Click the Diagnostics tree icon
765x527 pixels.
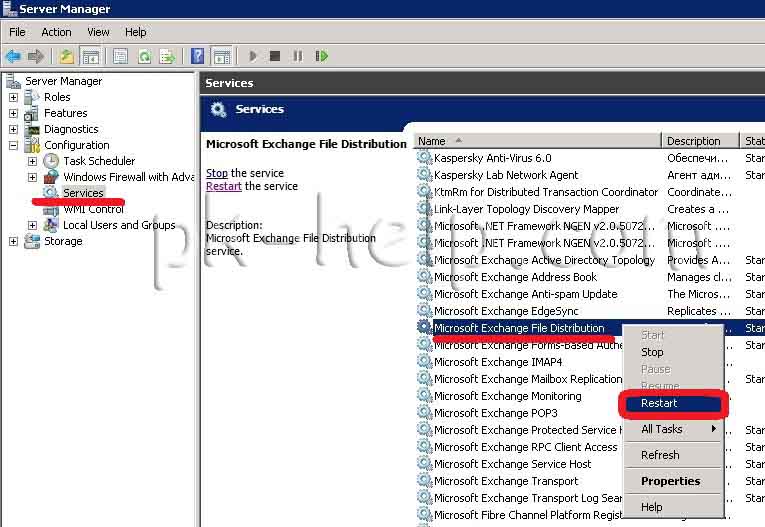[x=32, y=129]
